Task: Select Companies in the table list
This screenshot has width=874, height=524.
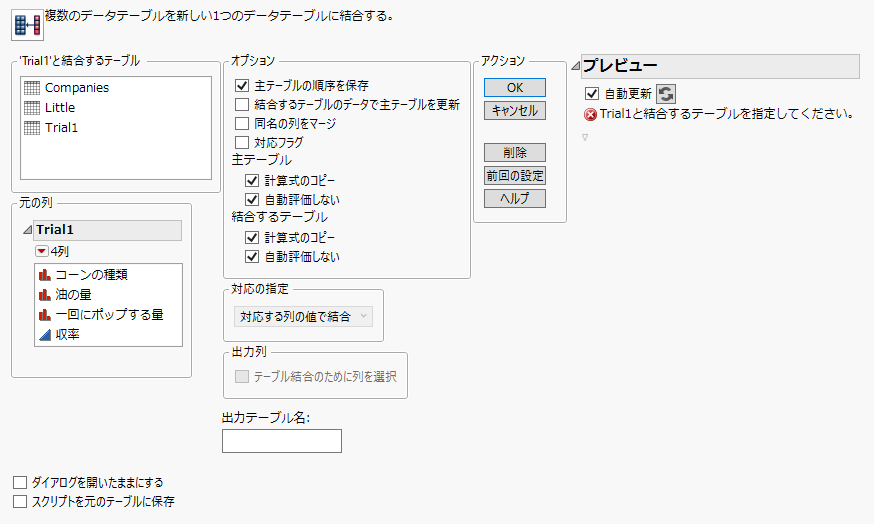Action: click(77, 88)
